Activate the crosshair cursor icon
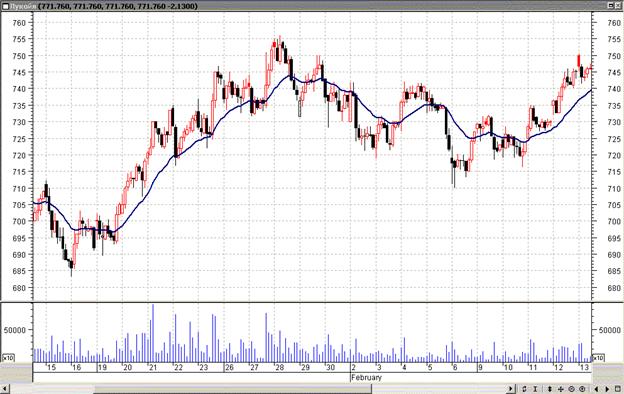 561,389
